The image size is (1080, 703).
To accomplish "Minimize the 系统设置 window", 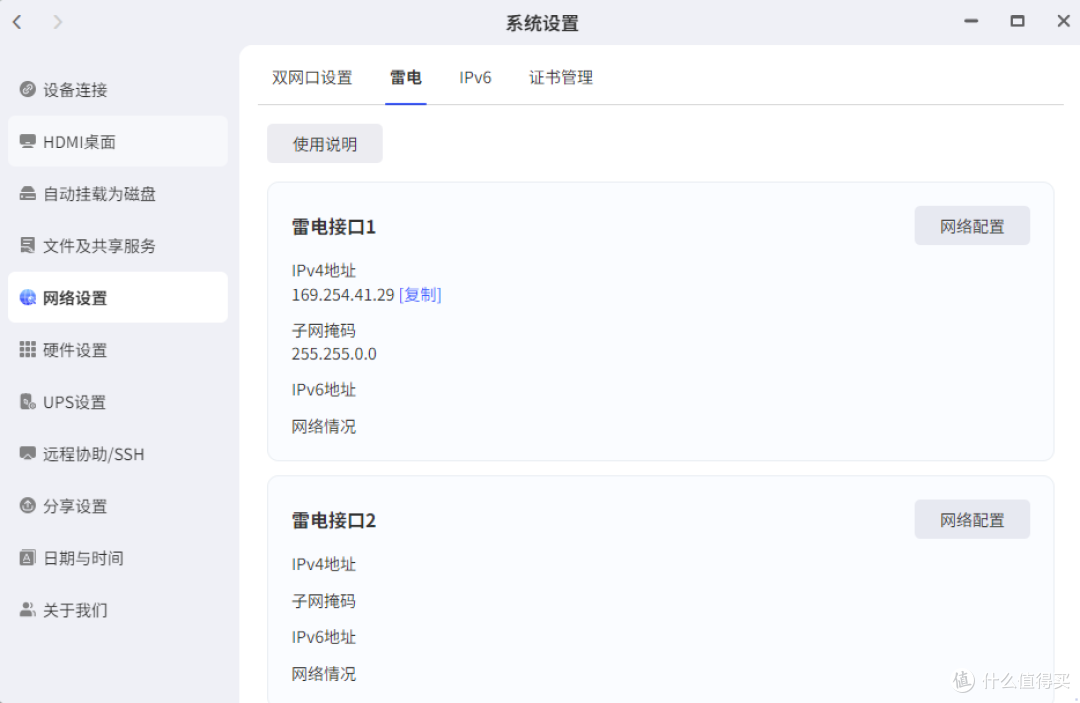I will click(971, 21).
